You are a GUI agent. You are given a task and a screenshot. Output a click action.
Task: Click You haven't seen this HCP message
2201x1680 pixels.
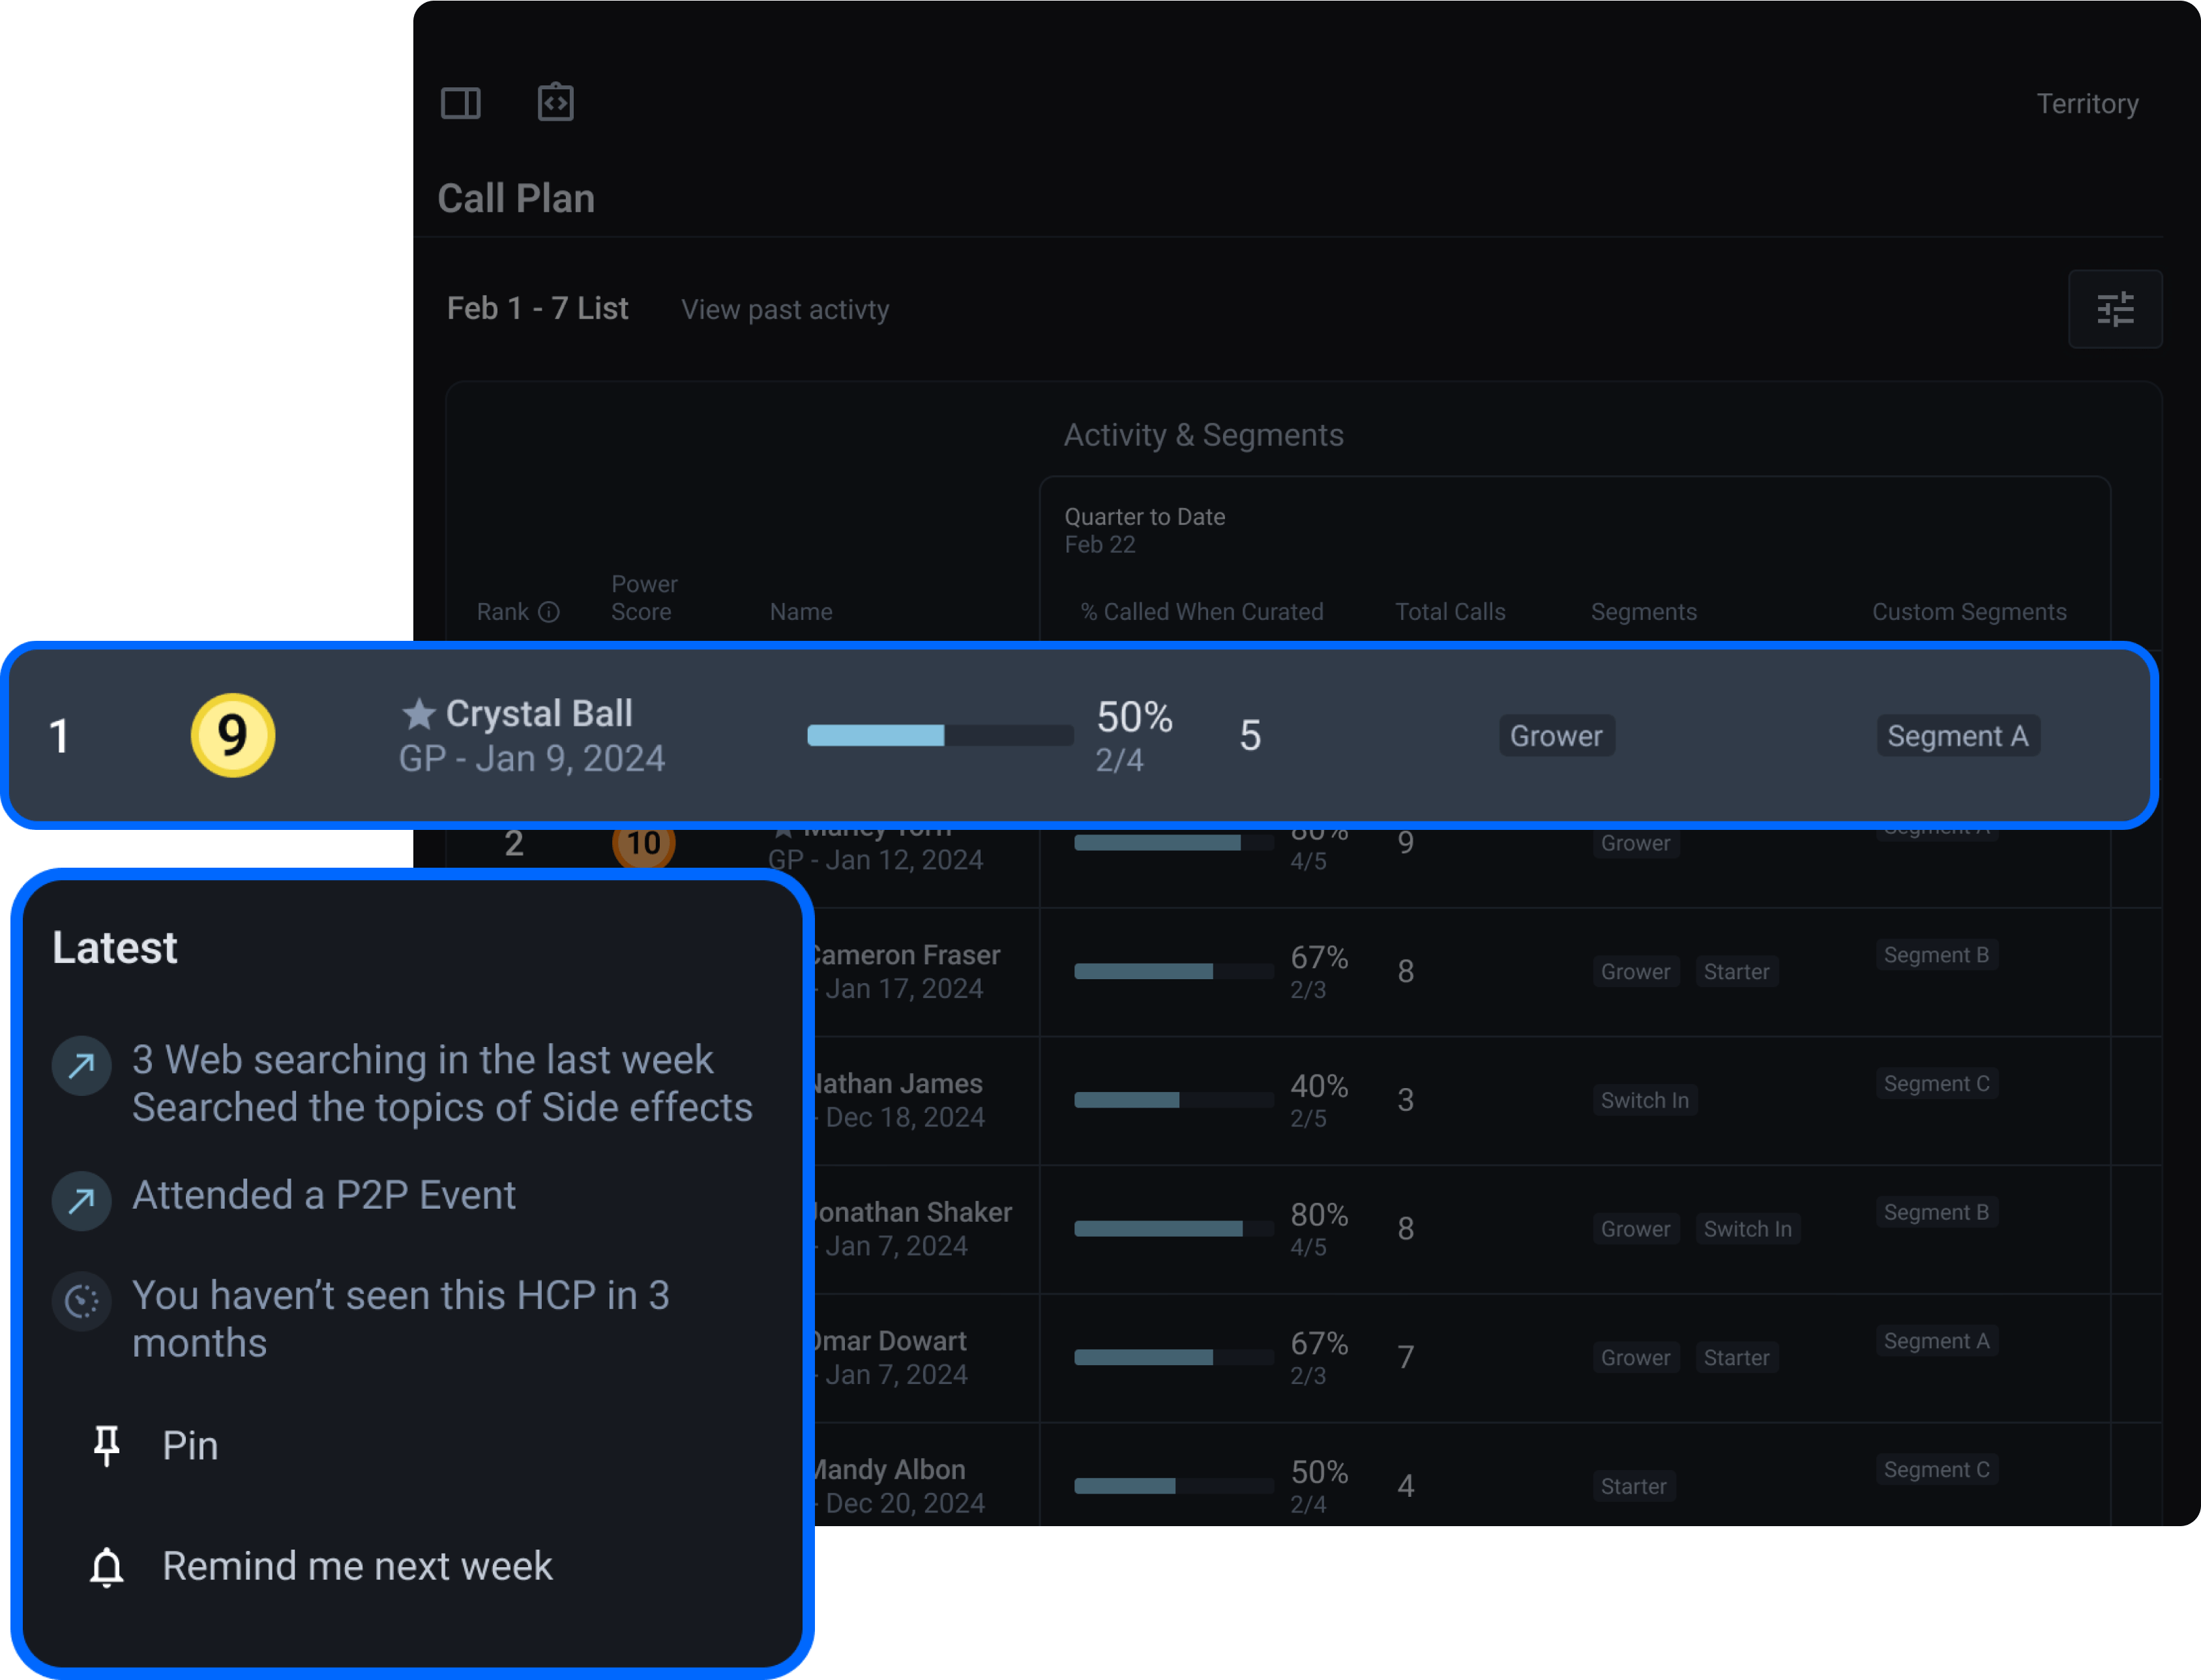(x=401, y=1319)
